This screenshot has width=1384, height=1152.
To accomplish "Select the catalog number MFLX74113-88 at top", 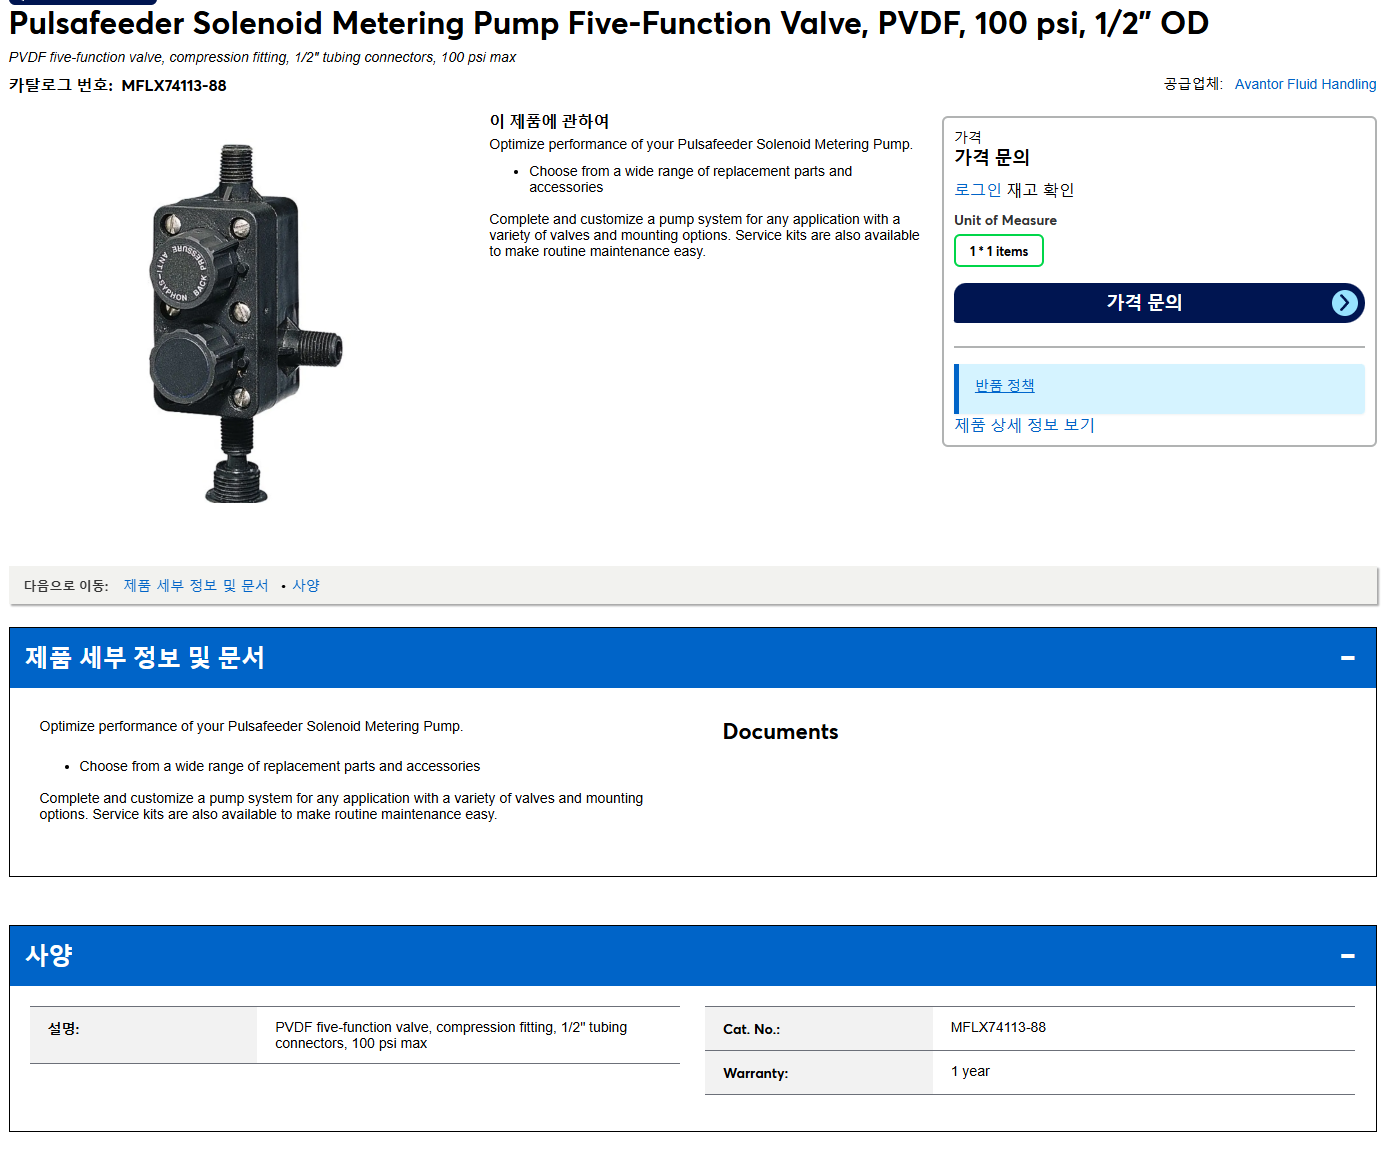I will coord(174,86).
